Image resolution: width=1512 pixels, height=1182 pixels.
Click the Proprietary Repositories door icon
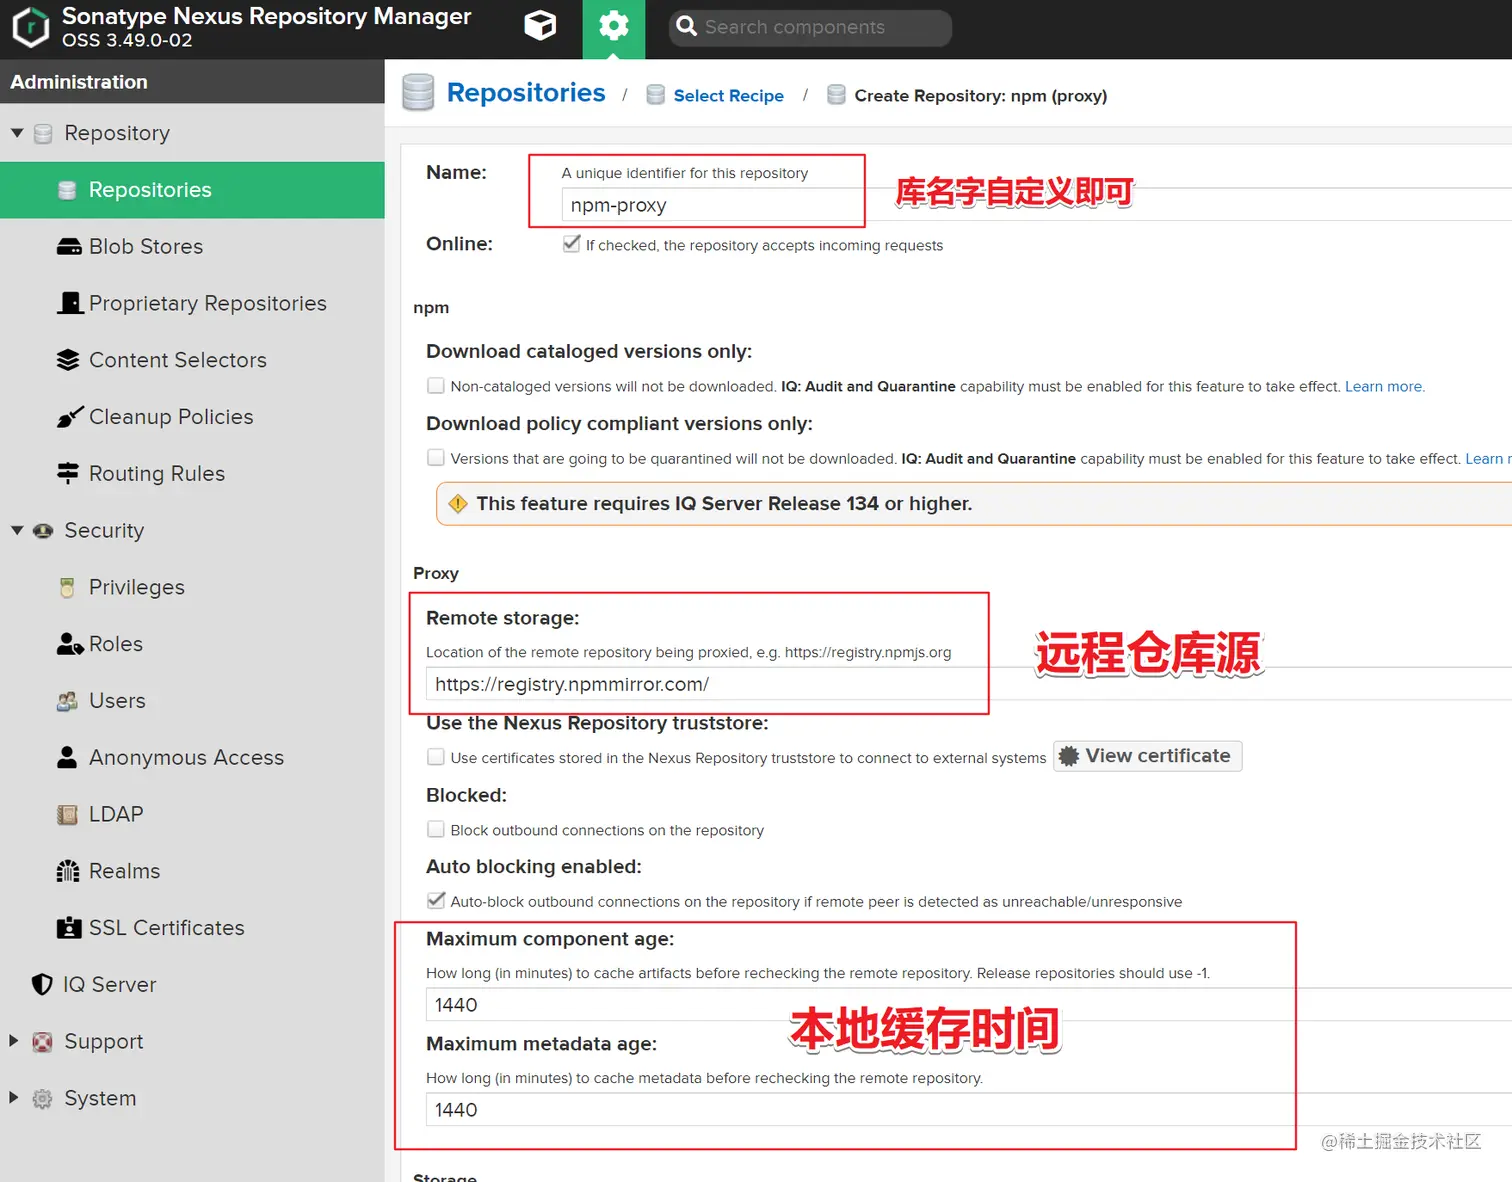(x=70, y=303)
